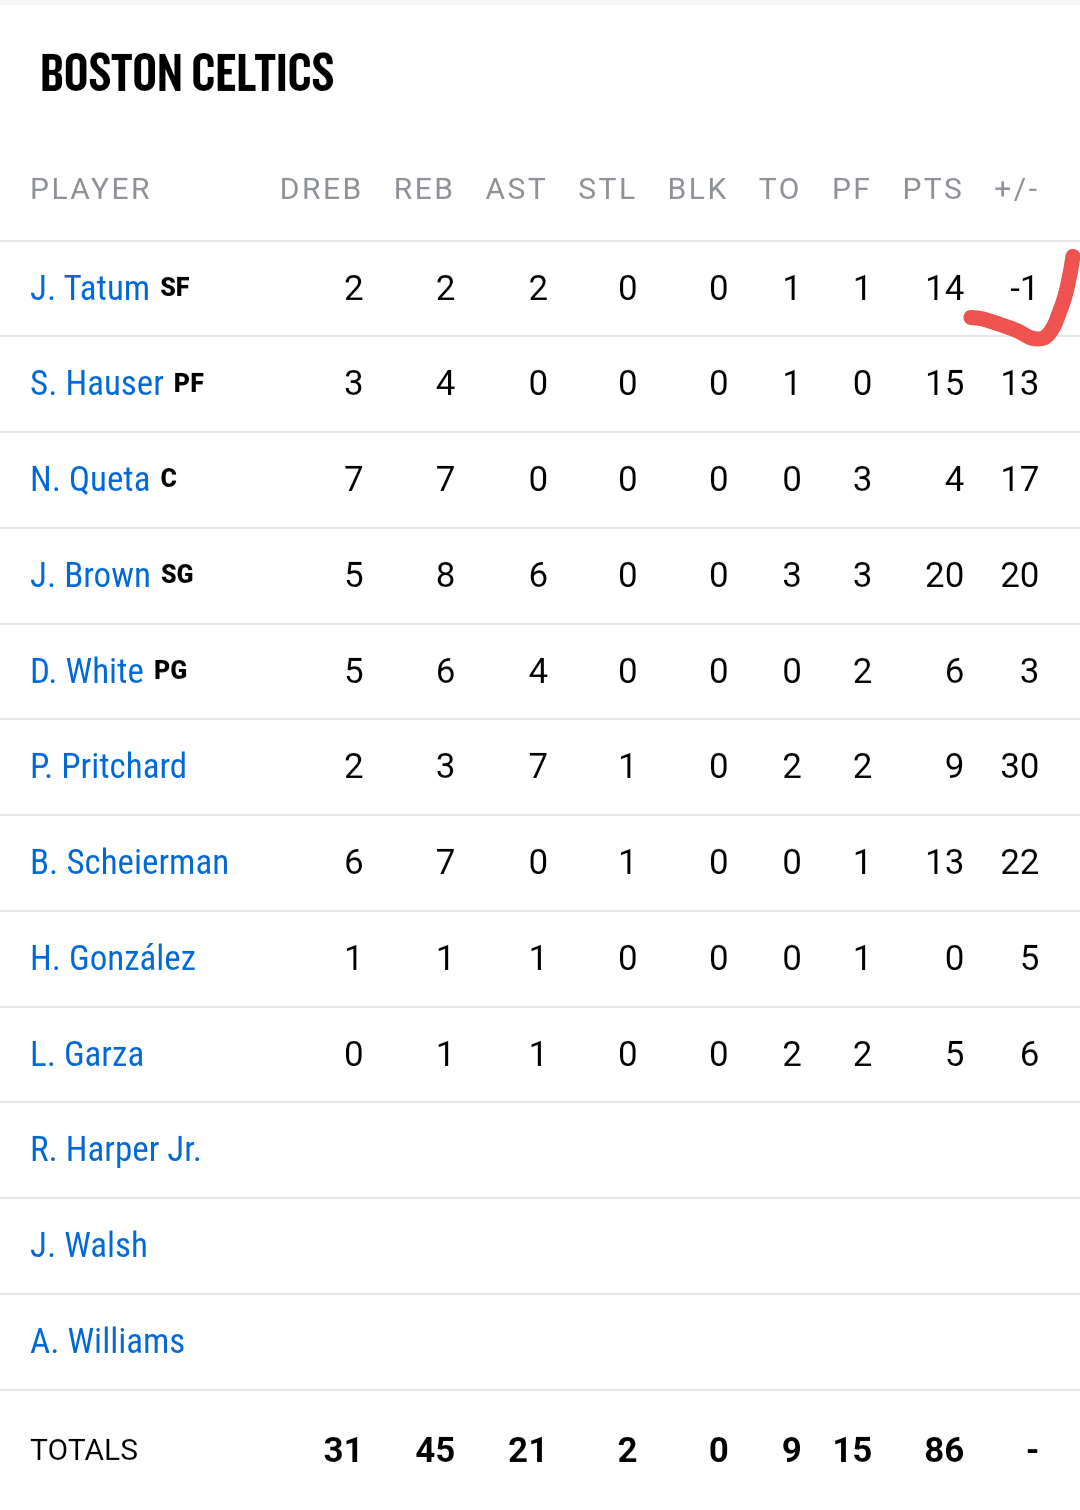1080x1510 pixels.
Task: Click the AST column header
Action: click(516, 189)
